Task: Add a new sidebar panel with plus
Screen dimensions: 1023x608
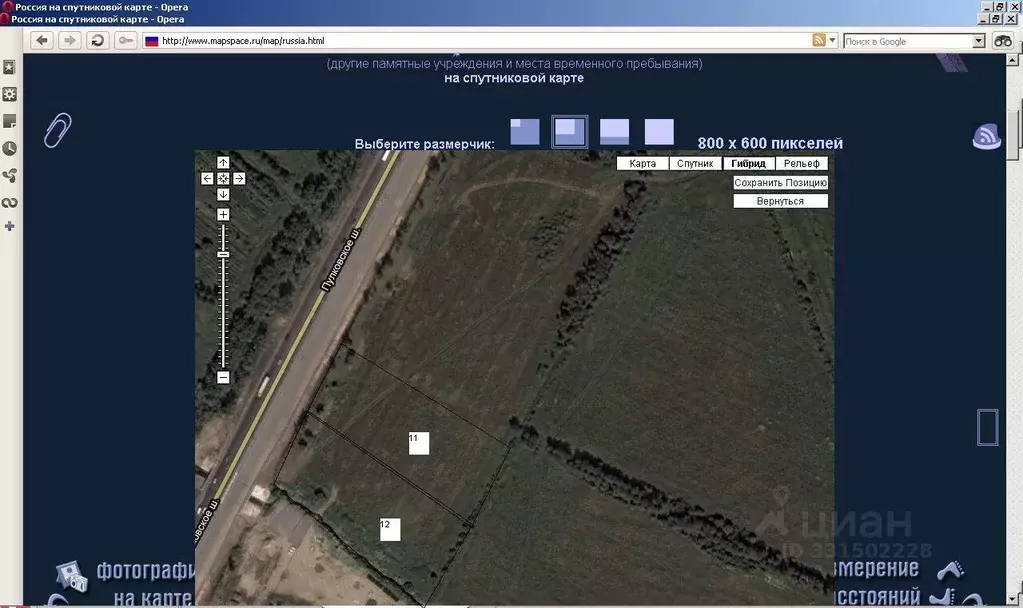Action: pyautogui.click(x=9, y=226)
